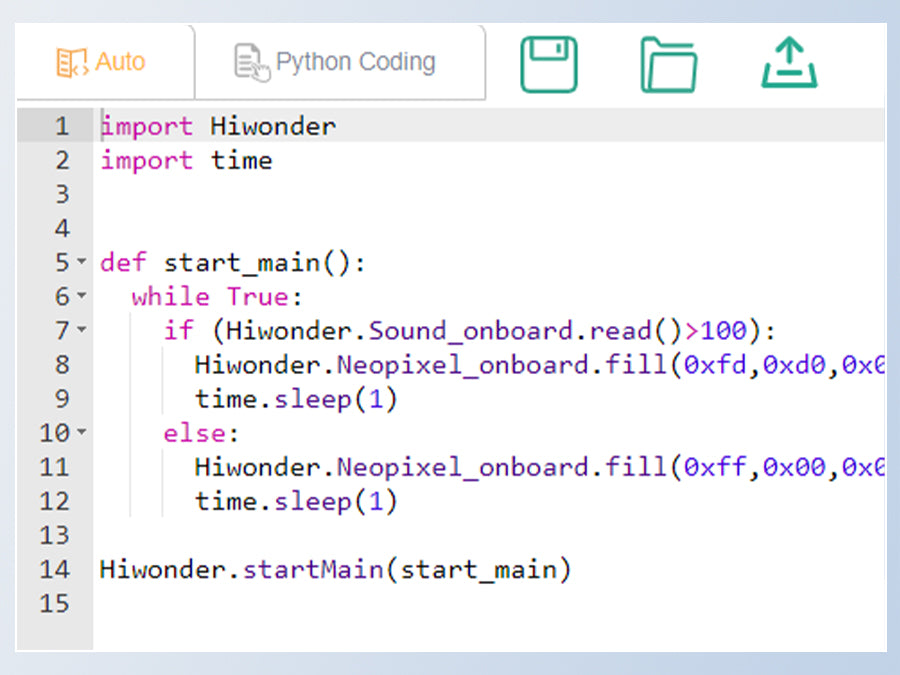Click the Save floppy disk icon
The width and height of the screenshot is (900, 675).
(549, 64)
